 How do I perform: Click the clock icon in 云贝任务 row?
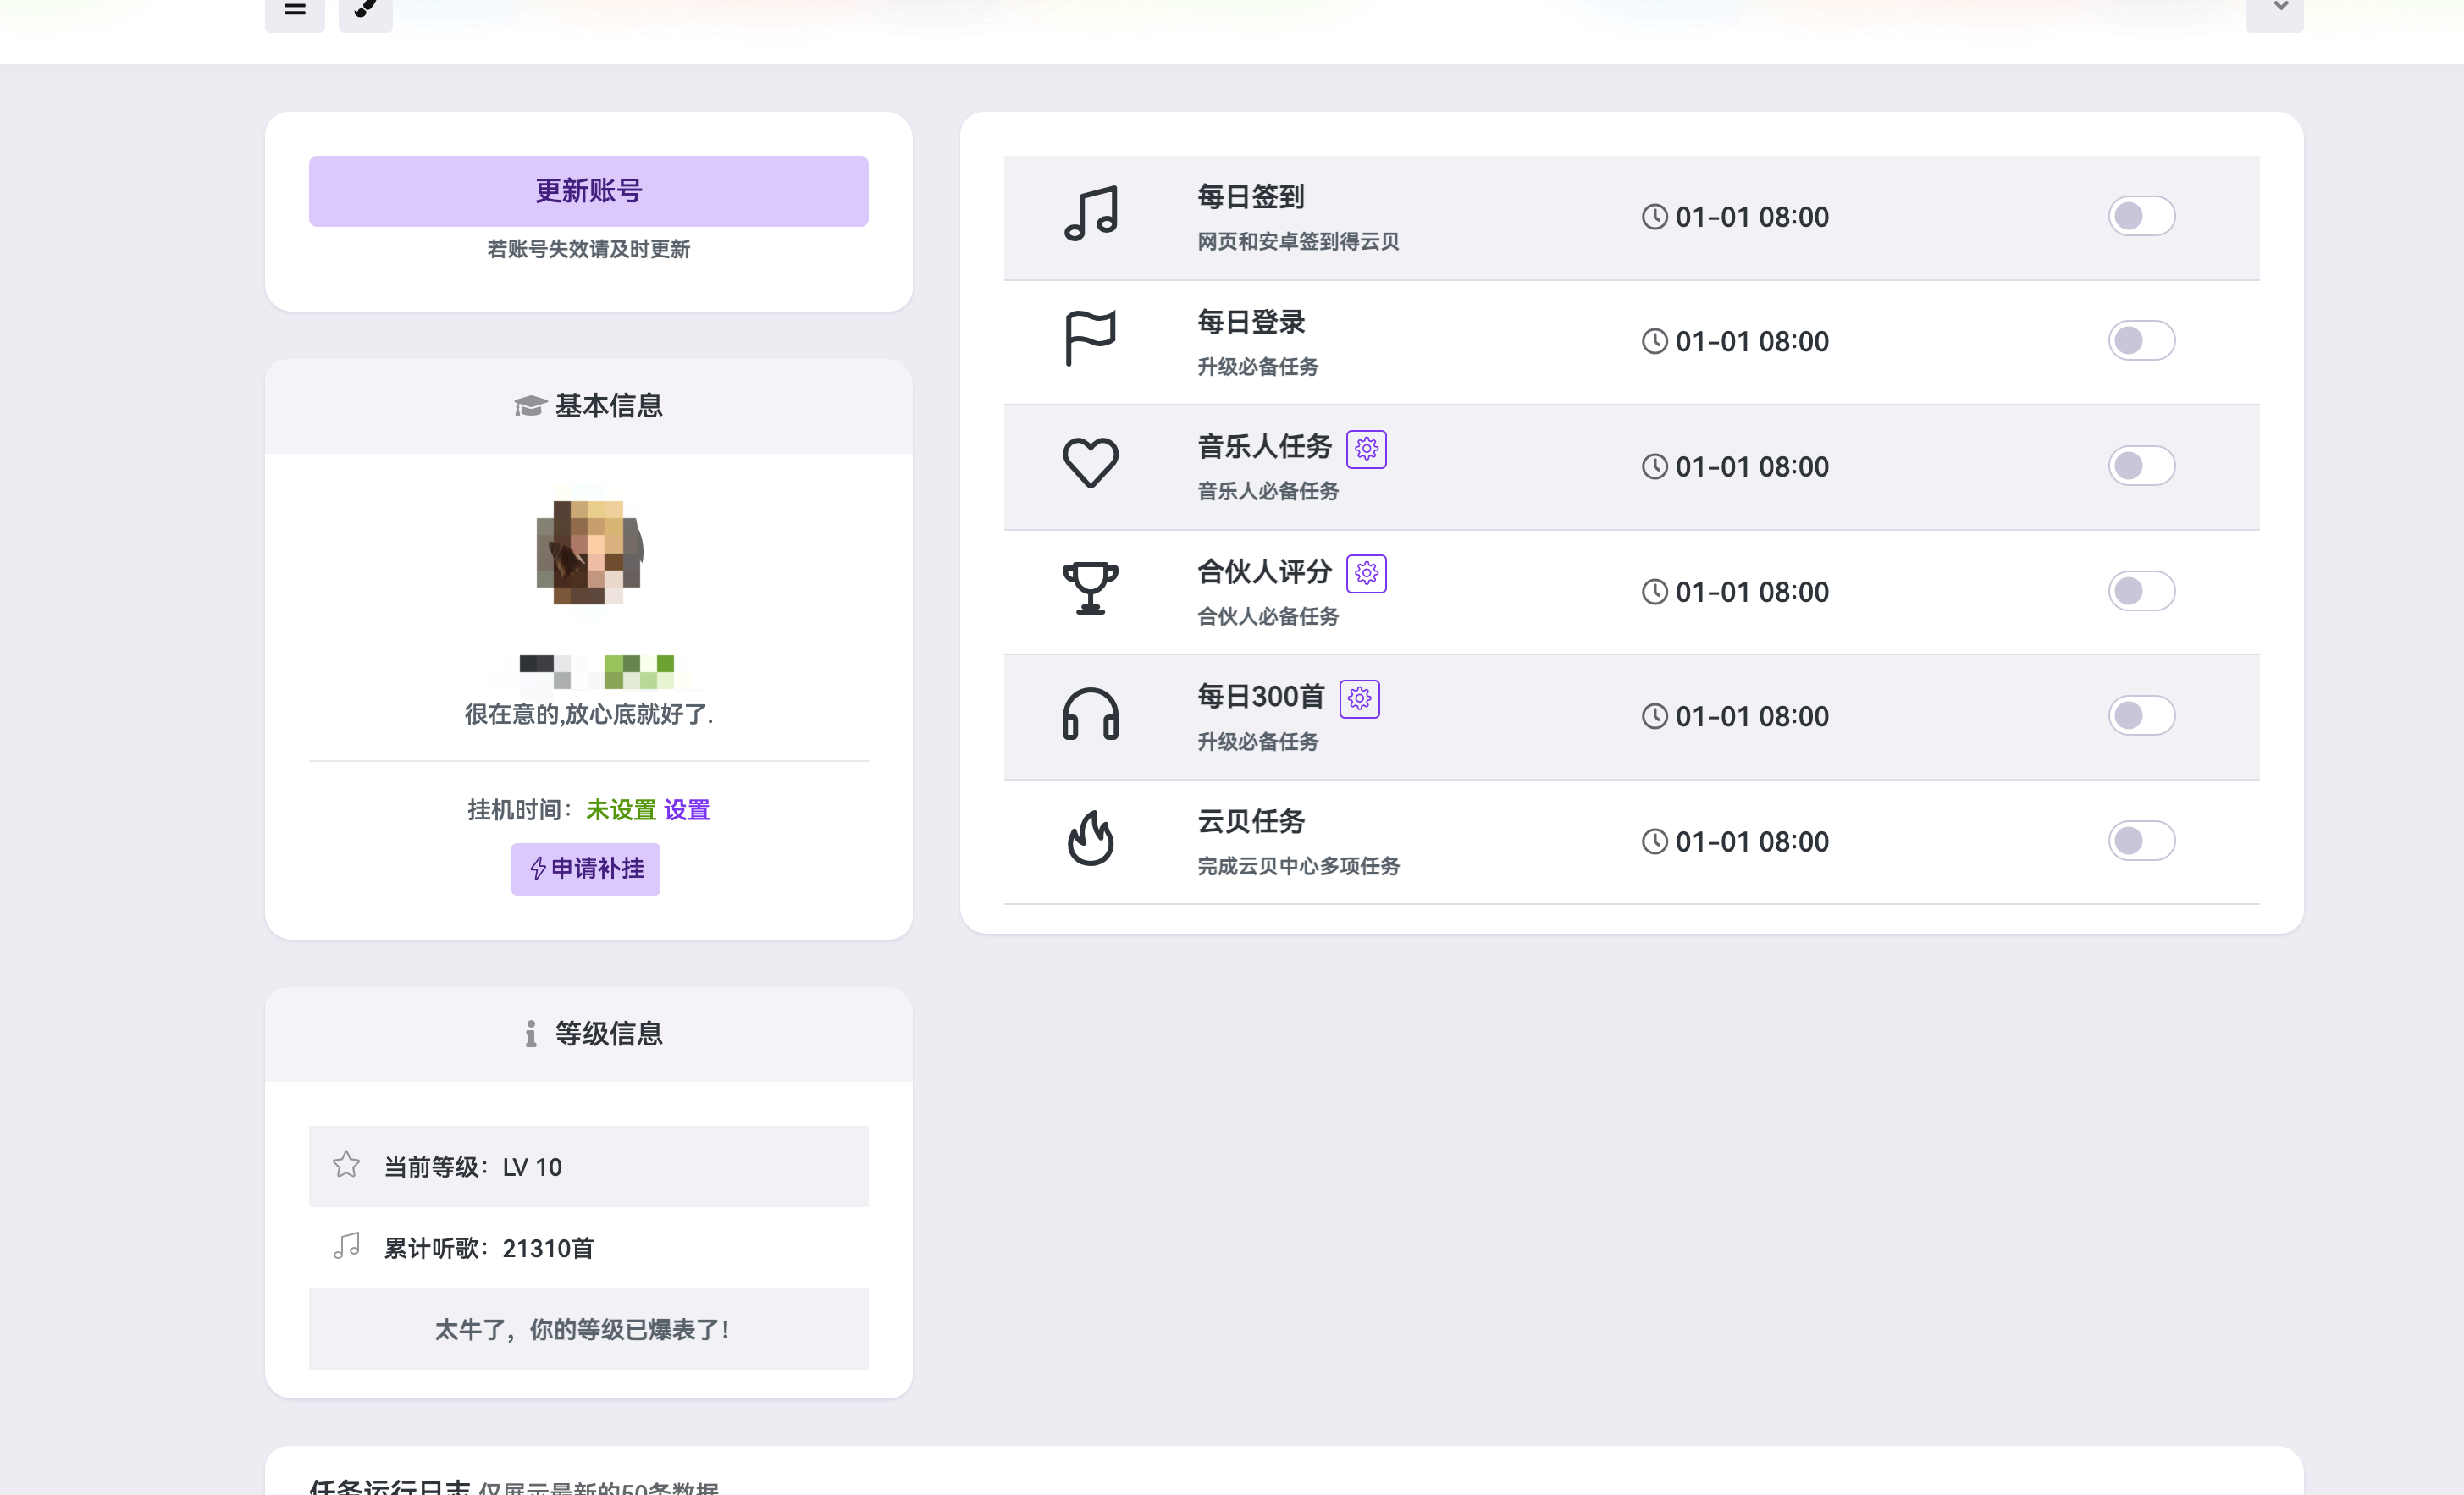[1655, 842]
